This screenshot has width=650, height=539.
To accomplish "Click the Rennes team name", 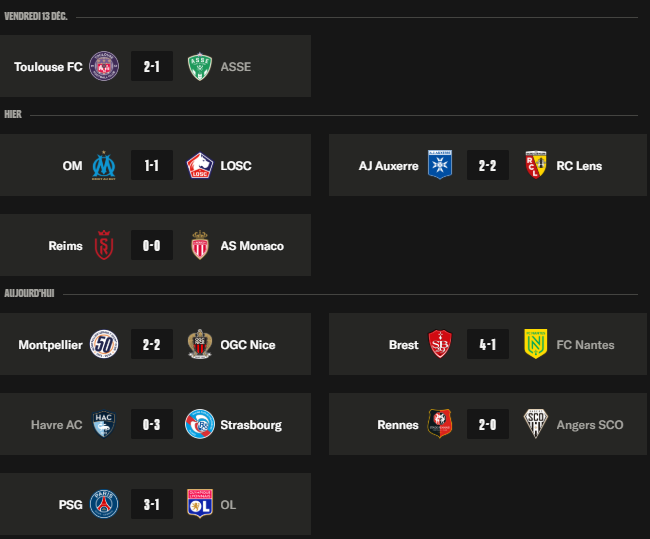I will tap(398, 425).
